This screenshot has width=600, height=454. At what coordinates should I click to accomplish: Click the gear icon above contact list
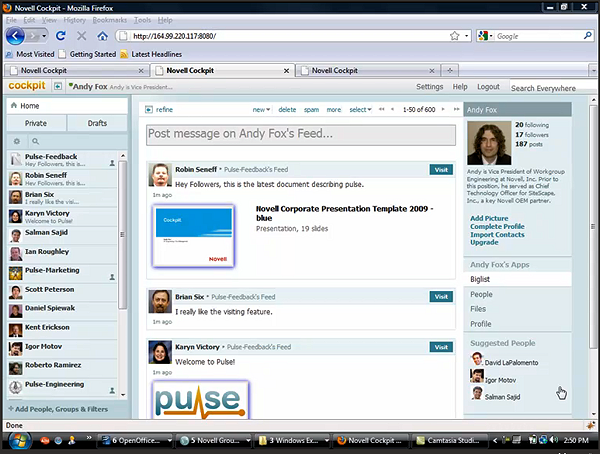tap(17, 141)
